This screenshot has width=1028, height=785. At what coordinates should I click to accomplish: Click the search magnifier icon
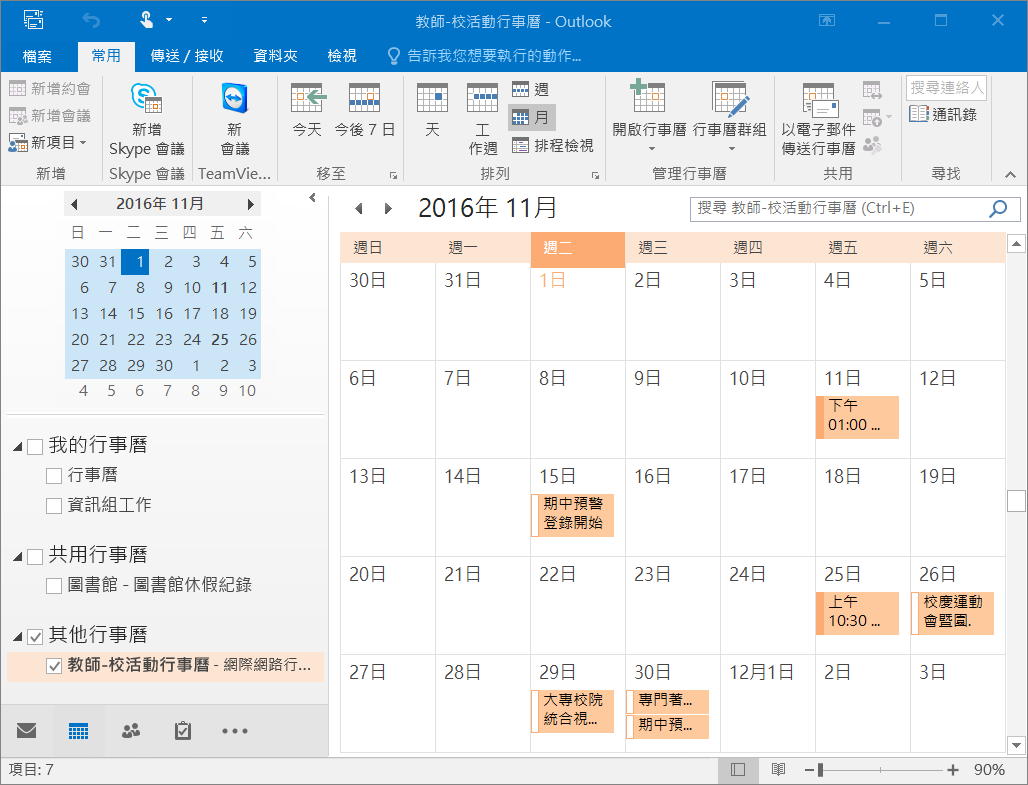(998, 209)
